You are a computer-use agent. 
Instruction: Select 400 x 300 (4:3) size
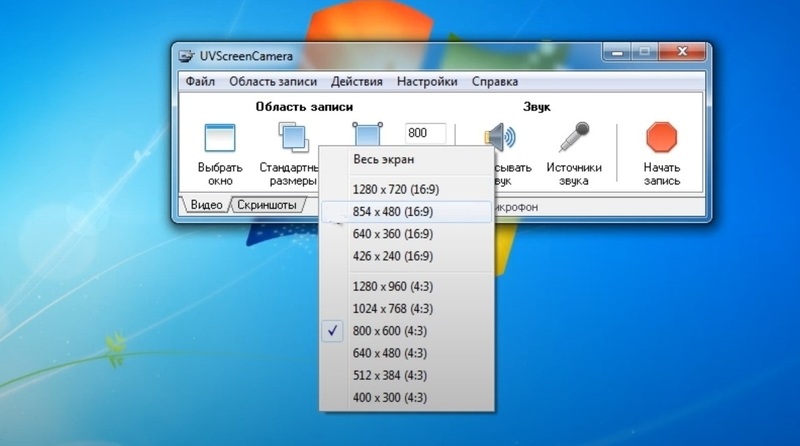[x=407, y=398]
